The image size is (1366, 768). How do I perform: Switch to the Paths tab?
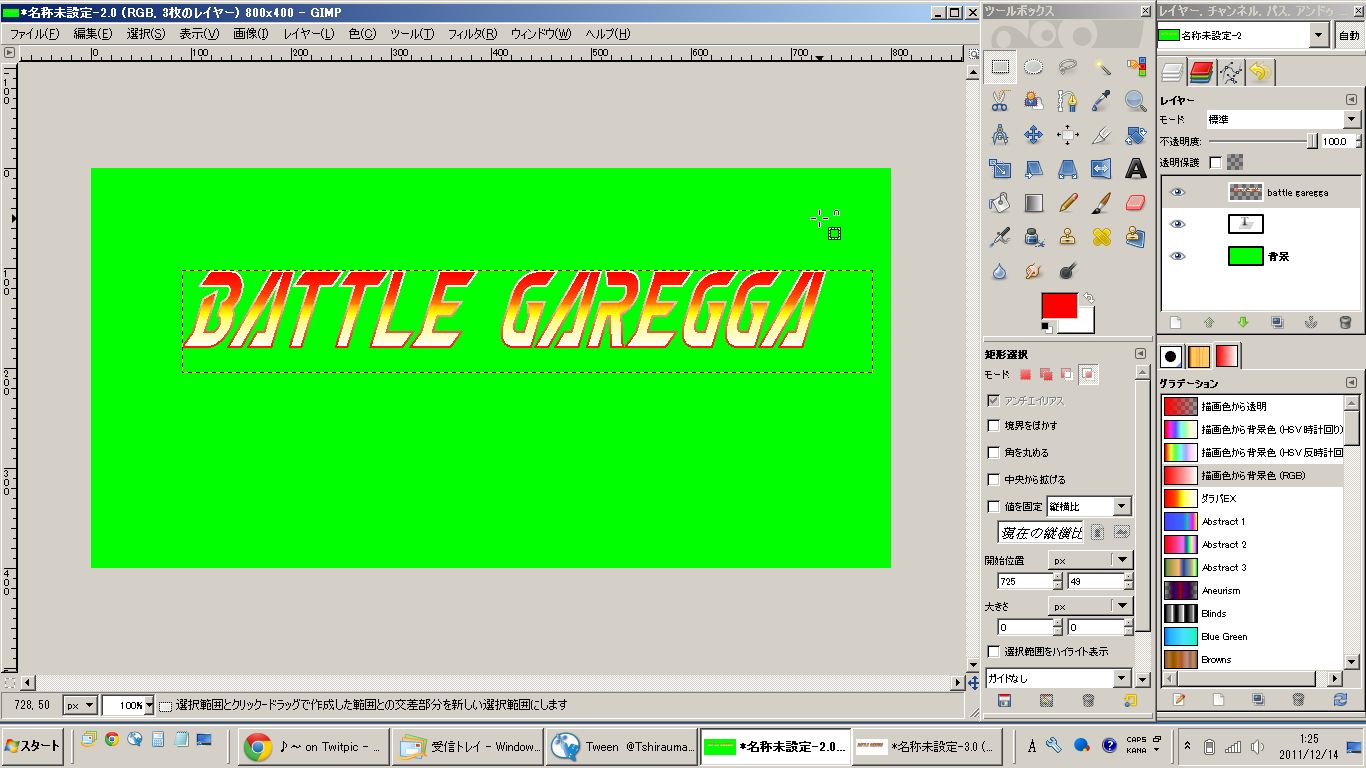point(1230,72)
